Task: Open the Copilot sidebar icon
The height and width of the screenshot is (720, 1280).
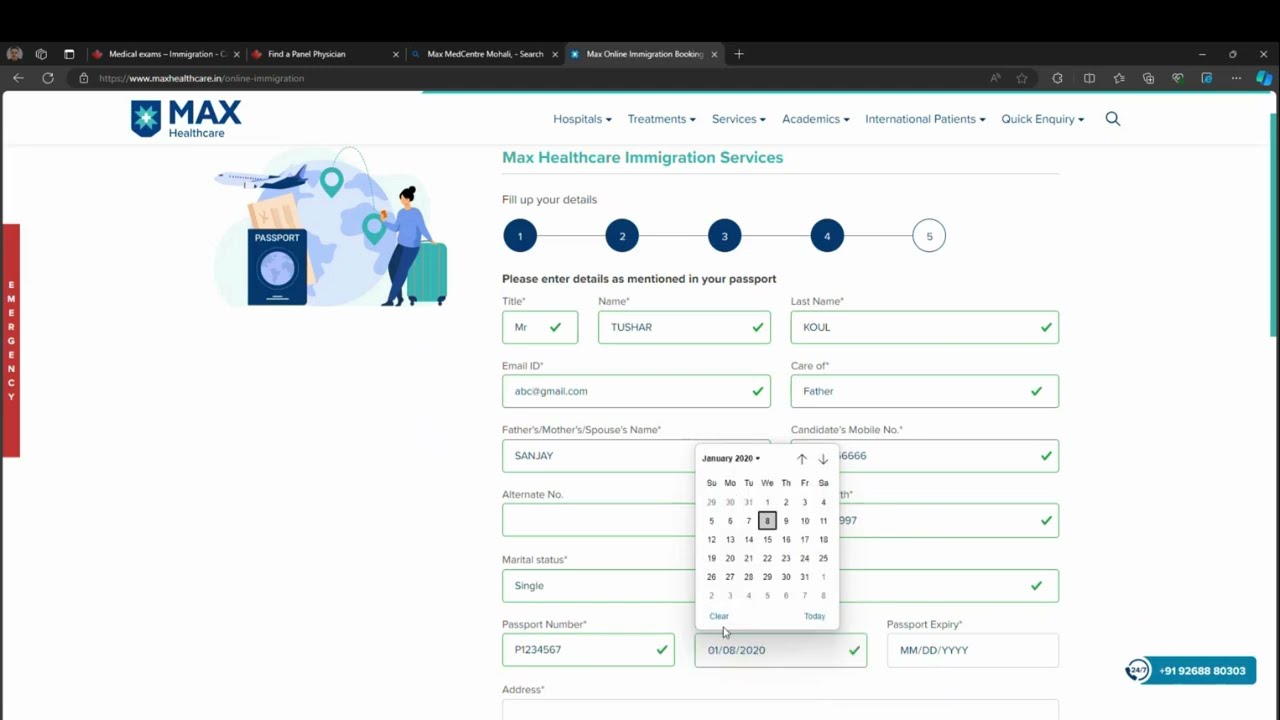Action: pyautogui.click(x=1265, y=78)
